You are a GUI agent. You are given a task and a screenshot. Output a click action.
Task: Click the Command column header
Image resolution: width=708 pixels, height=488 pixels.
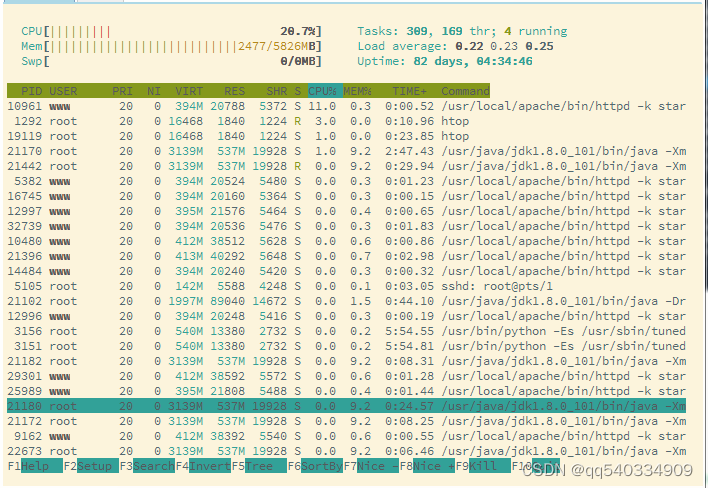point(466,91)
